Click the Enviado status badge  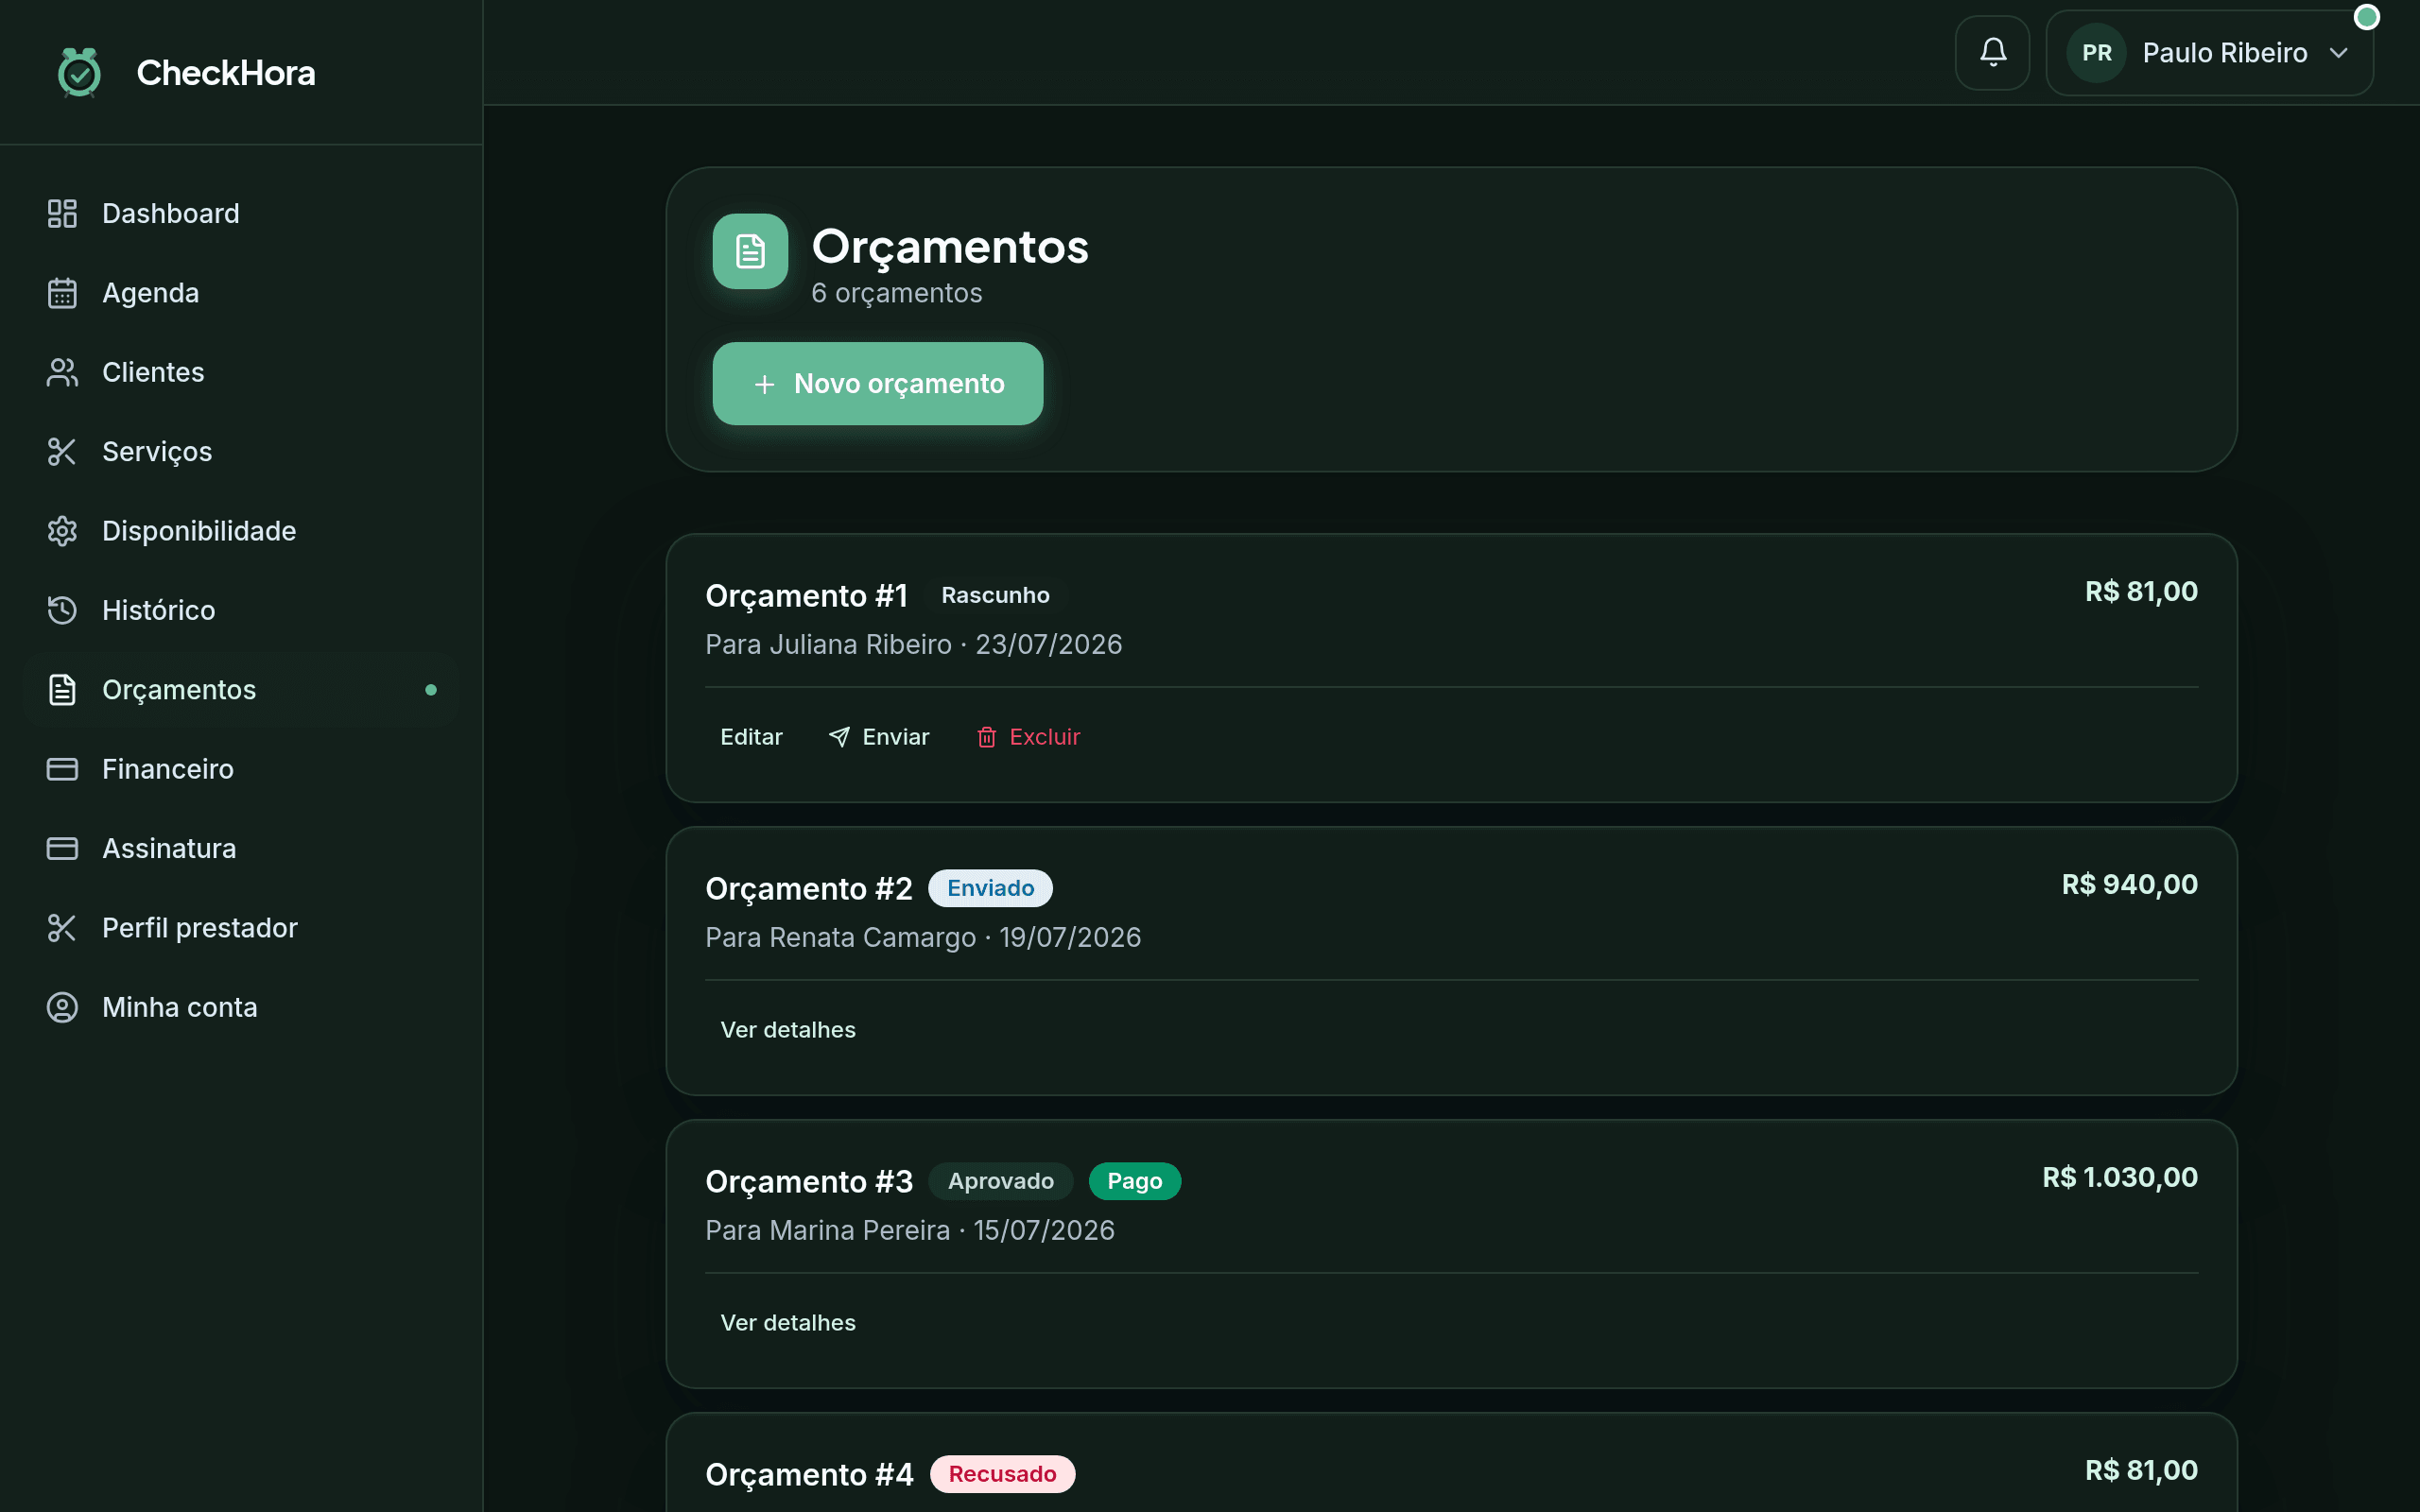(x=990, y=888)
